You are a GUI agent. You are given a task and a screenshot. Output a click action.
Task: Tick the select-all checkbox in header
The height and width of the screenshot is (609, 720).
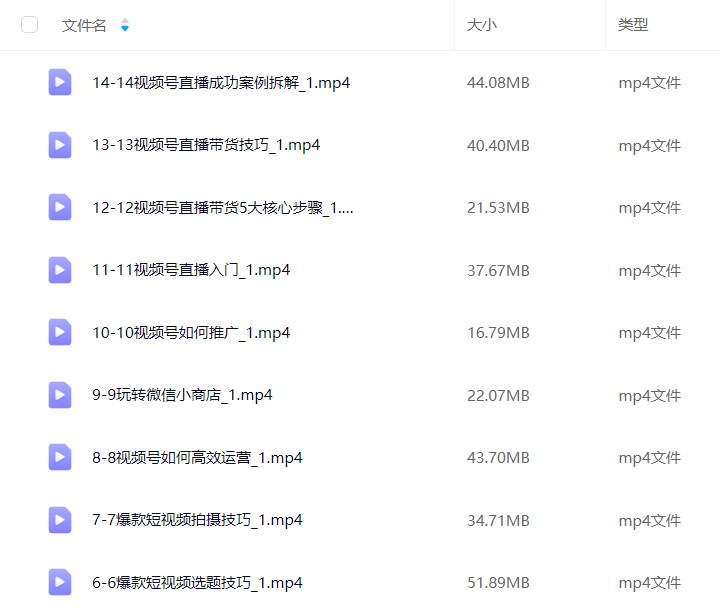point(29,25)
